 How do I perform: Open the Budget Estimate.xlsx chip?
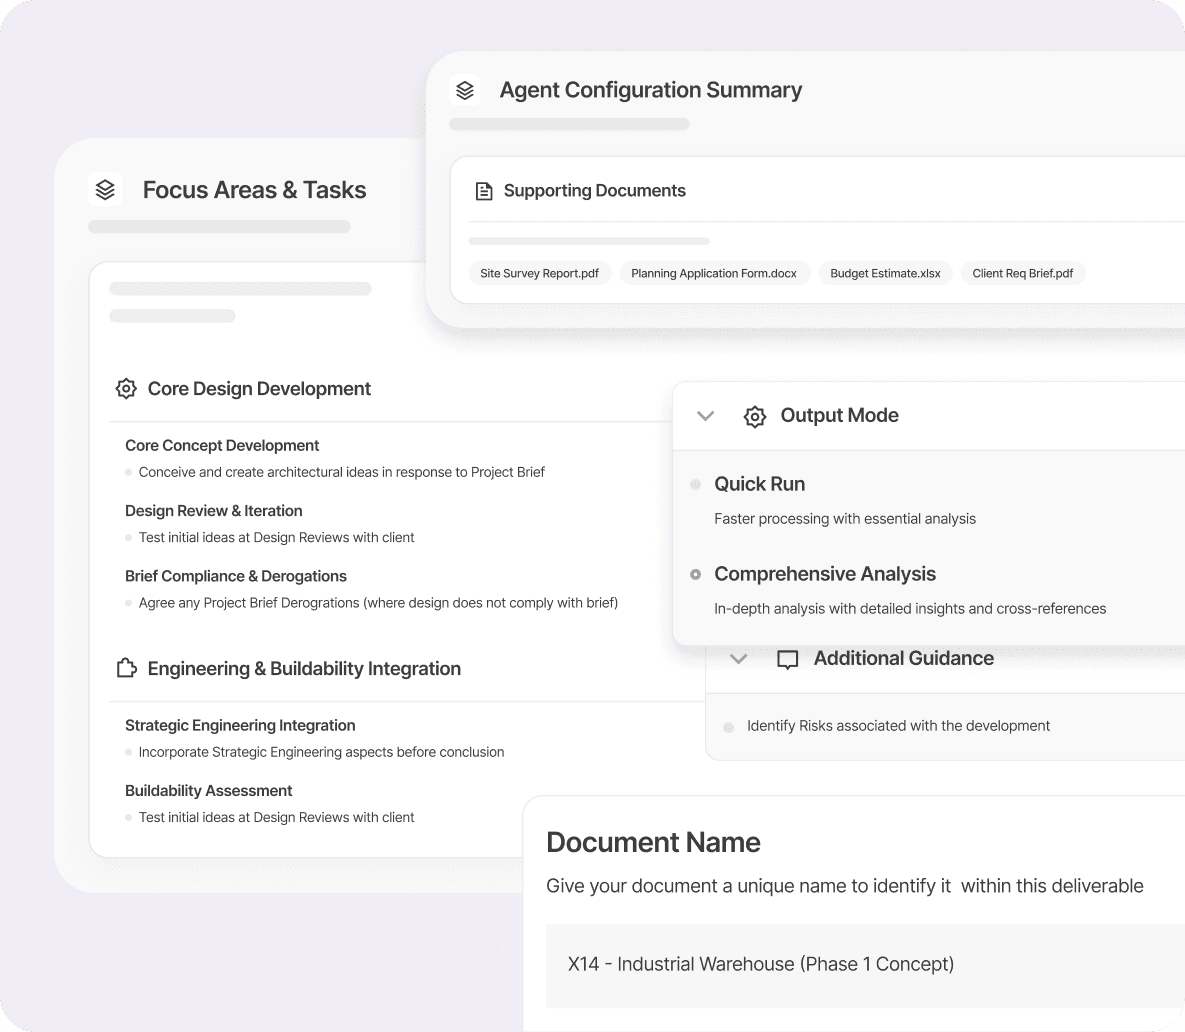pos(885,272)
